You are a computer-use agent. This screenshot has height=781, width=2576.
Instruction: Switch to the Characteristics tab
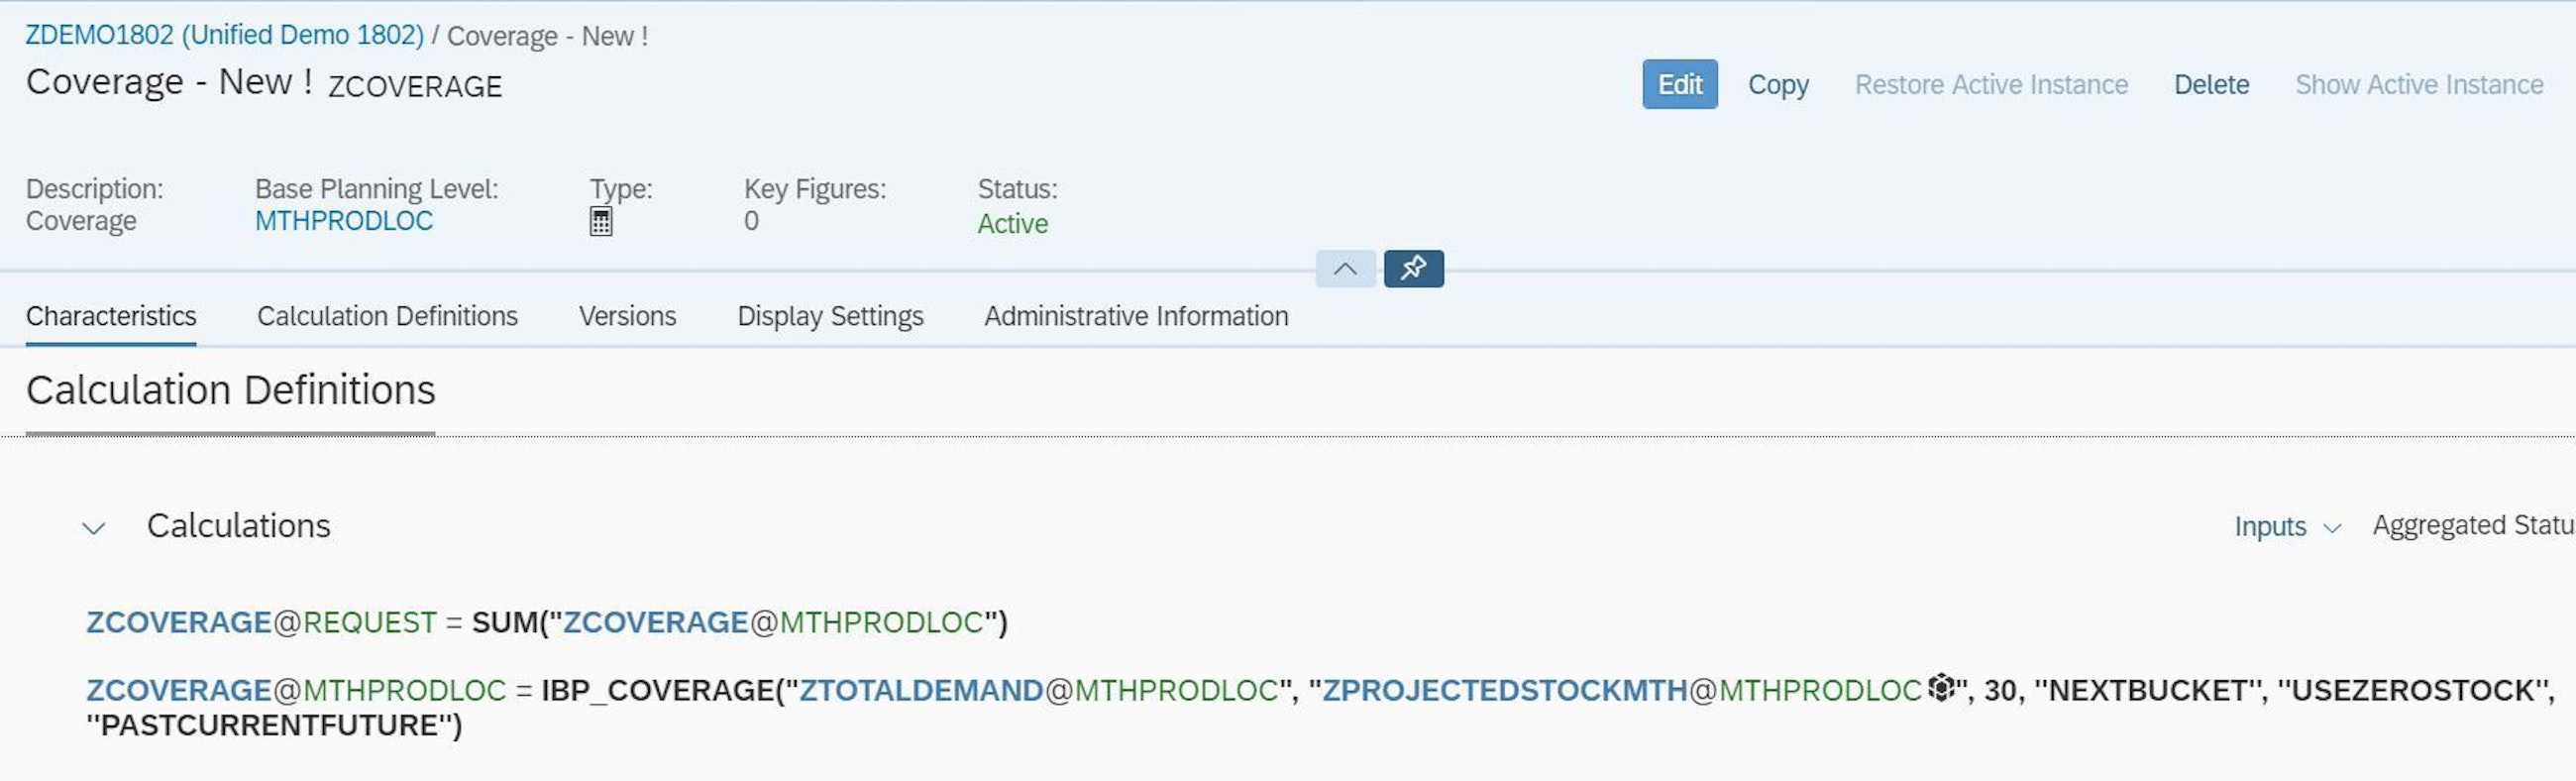[111, 316]
